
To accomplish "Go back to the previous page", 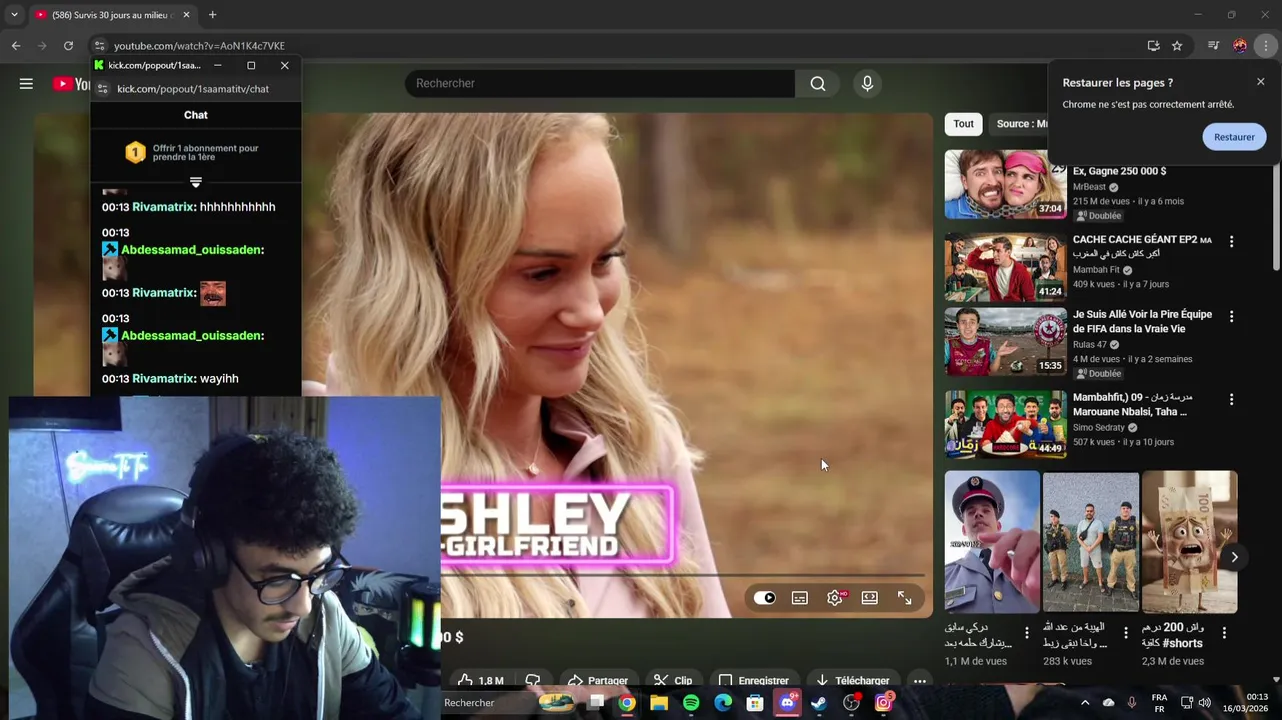I will pyautogui.click(x=16, y=46).
